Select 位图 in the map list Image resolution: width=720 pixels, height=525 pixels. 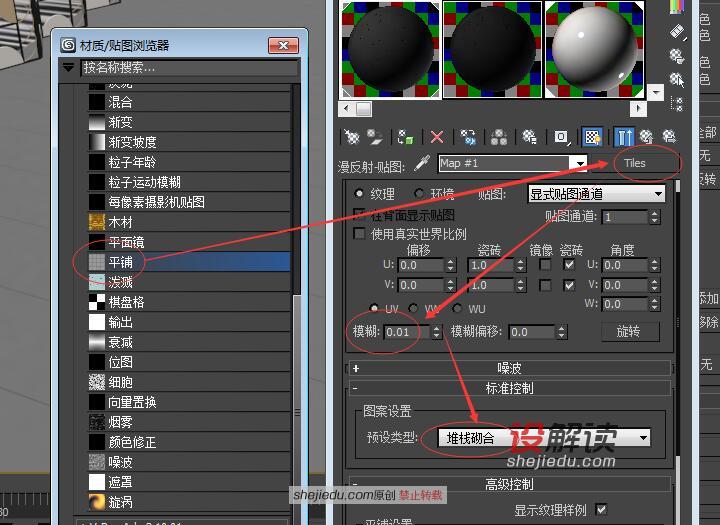(x=189, y=362)
